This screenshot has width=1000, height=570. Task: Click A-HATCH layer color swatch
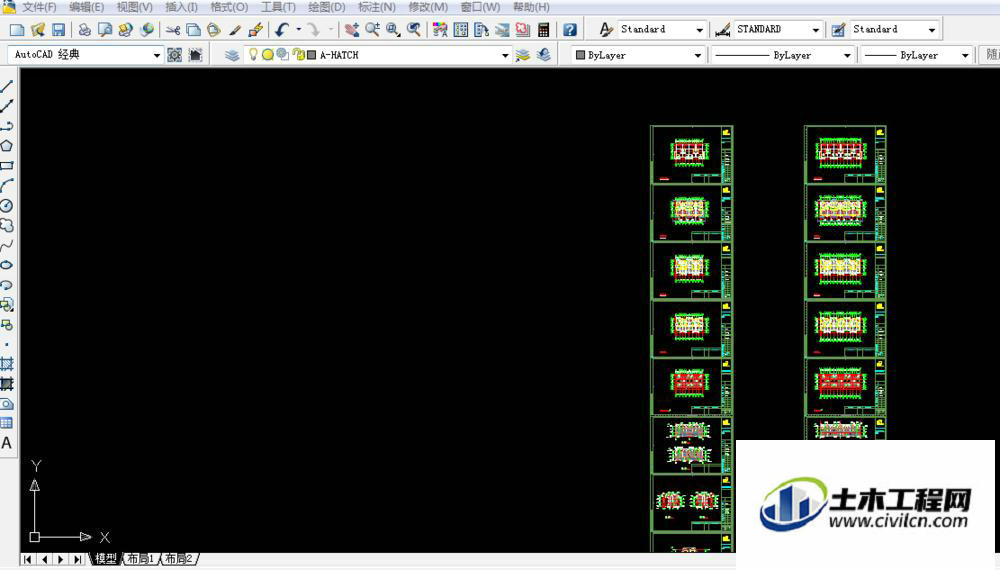tap(311, 55)
